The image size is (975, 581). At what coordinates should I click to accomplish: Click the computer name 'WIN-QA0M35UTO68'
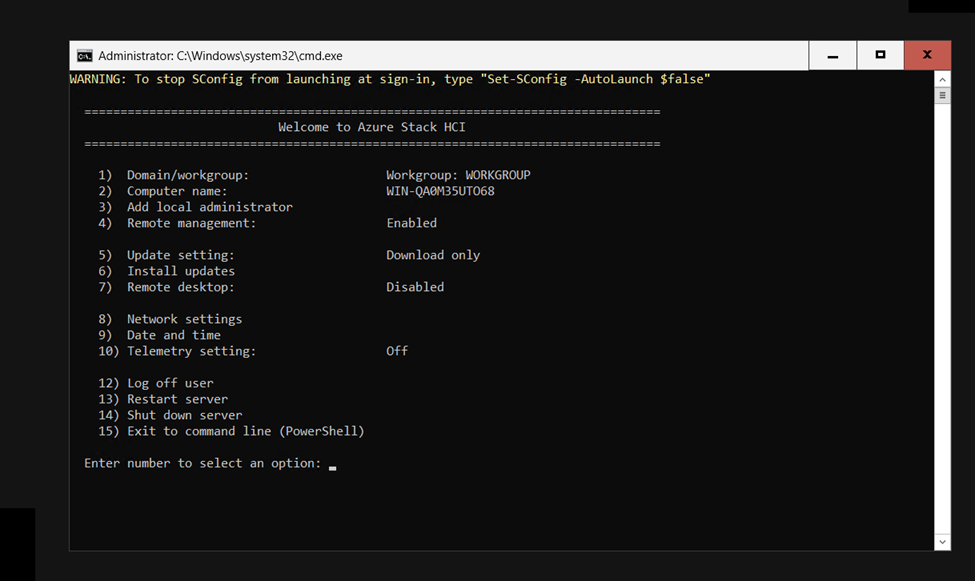point(440,192)
